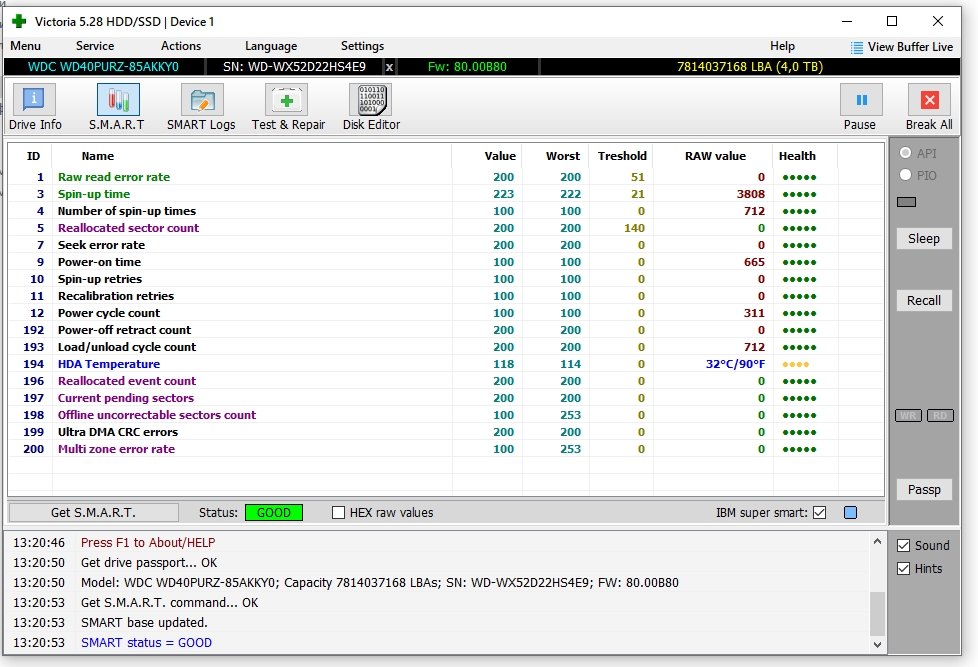978x667 pixels.
Task: Select the API radio button
Action: pyautogui.click(x=906, y=153)
